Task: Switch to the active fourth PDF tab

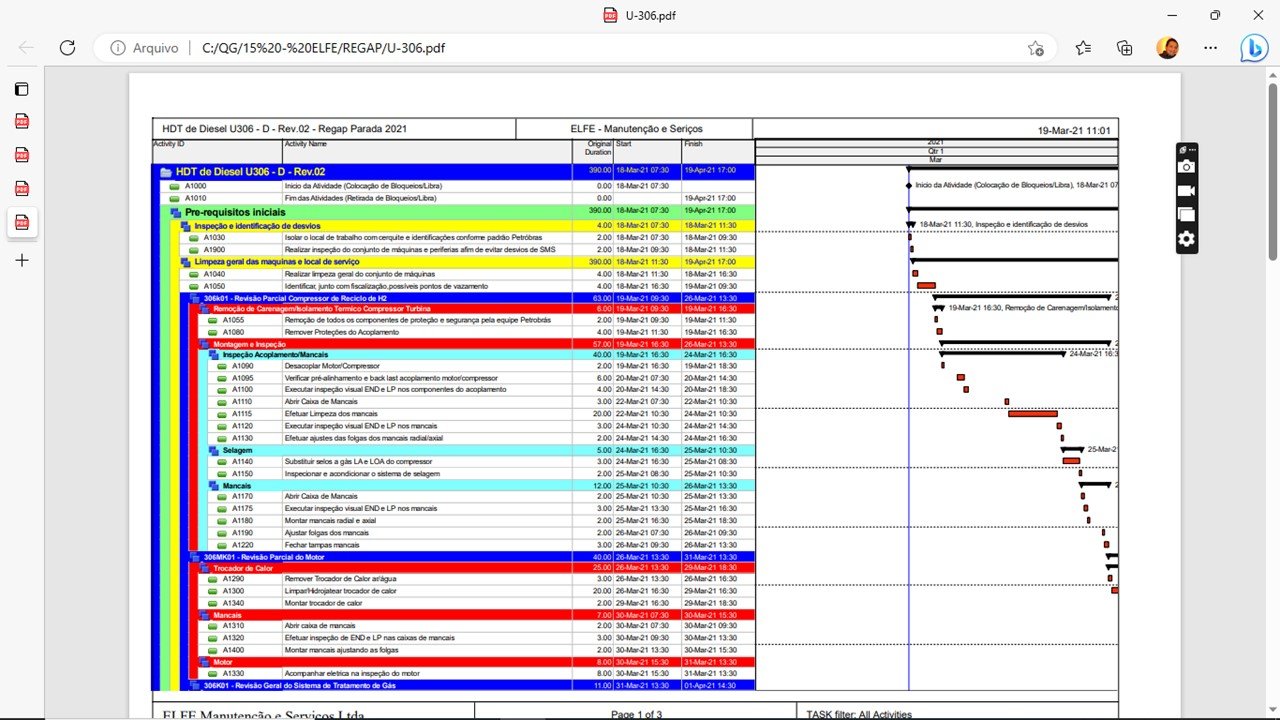Action: click(x=22, y=222)
